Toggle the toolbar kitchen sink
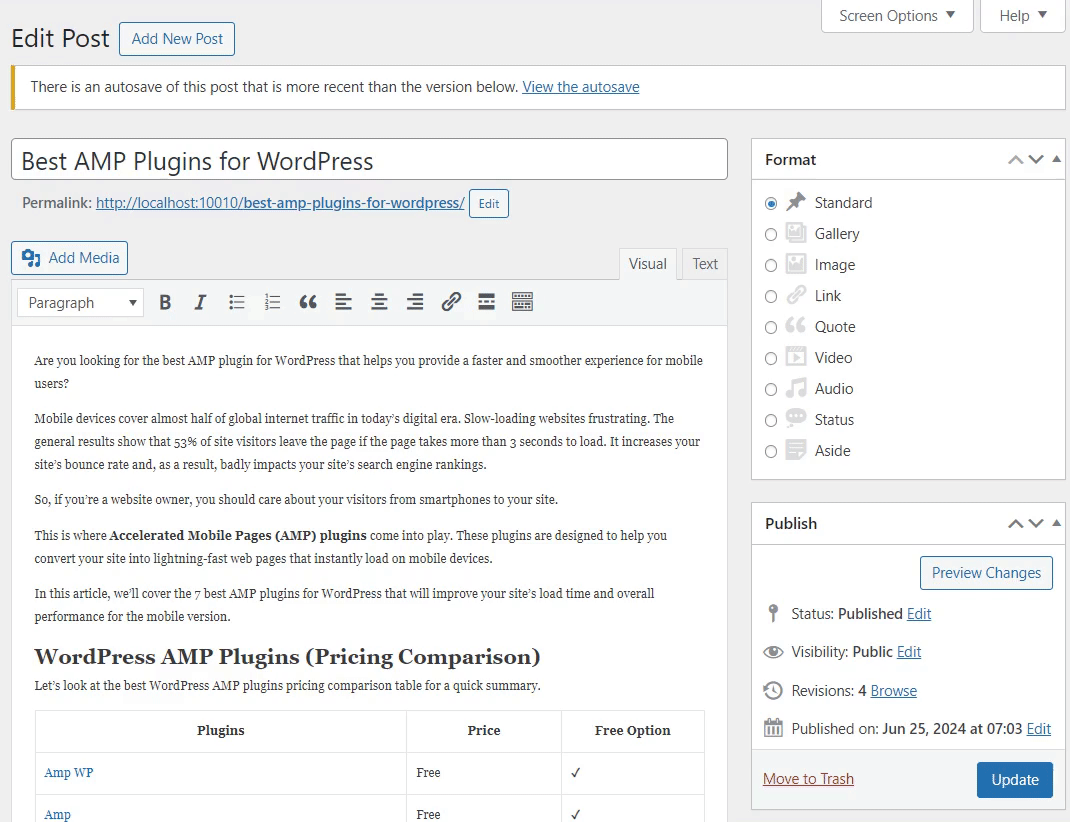 pyautogui.click(x=522, y=302)
